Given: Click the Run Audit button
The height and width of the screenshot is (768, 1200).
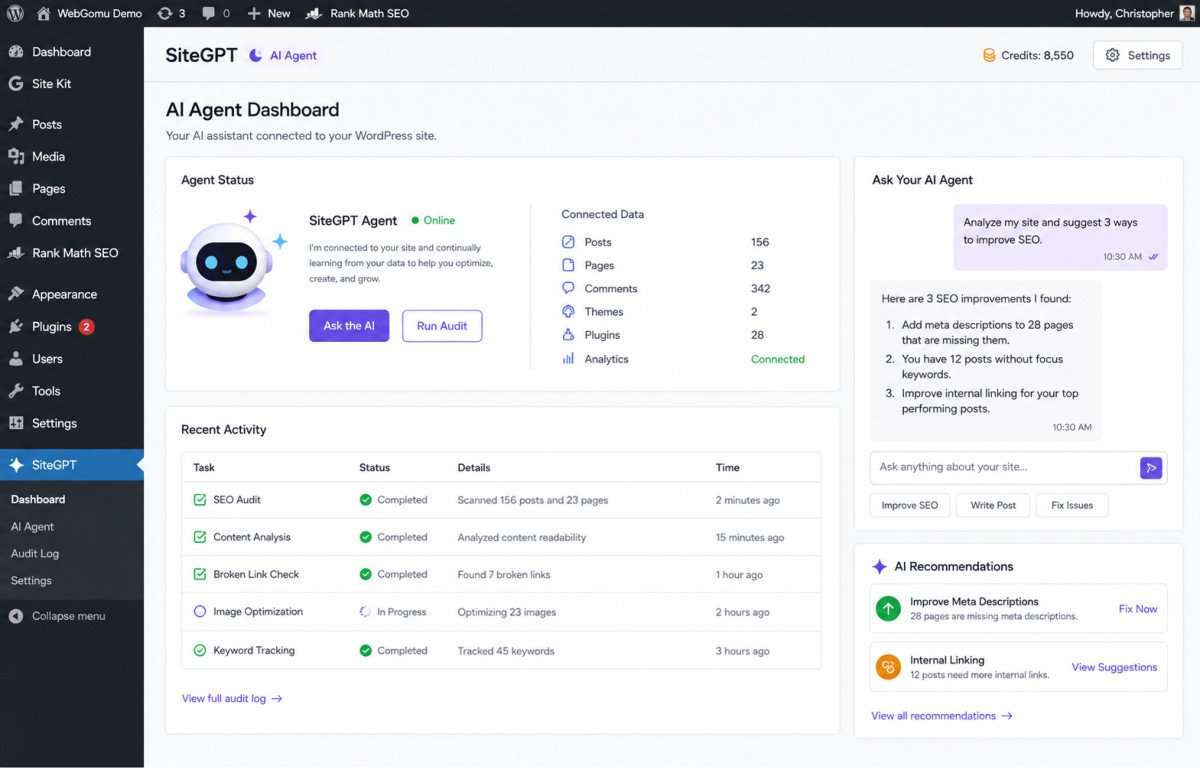Looking at the screenshot, I should pyautogui.click(x=442, y=326).
